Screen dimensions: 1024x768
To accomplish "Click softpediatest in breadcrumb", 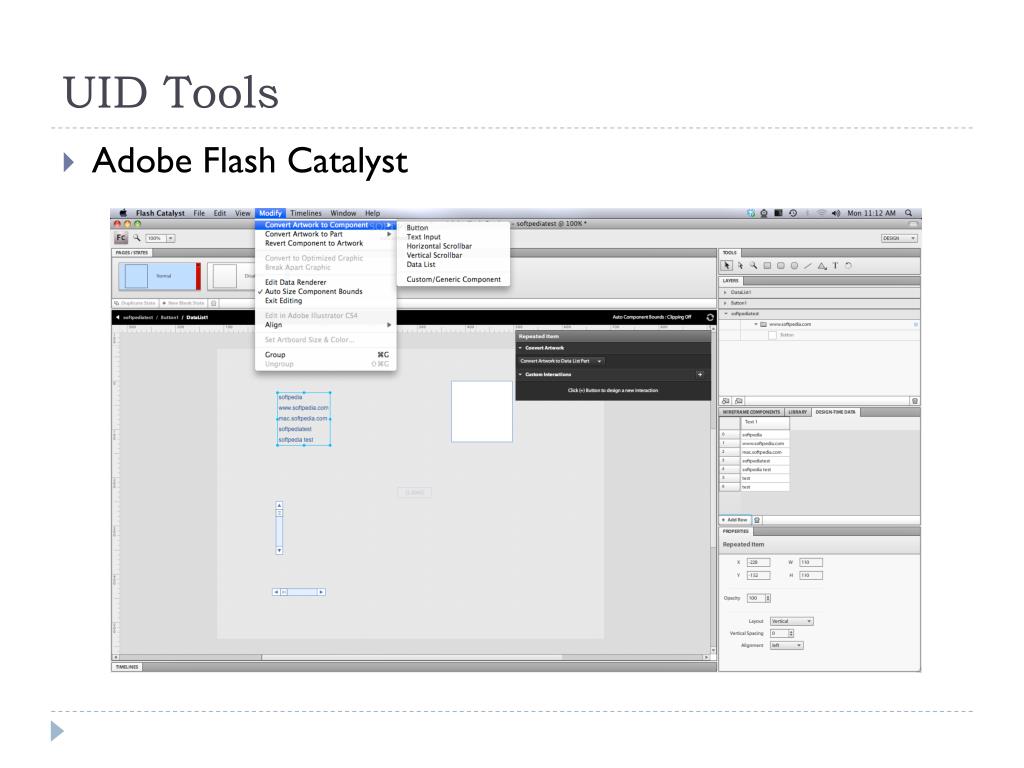I will point(138,317).
